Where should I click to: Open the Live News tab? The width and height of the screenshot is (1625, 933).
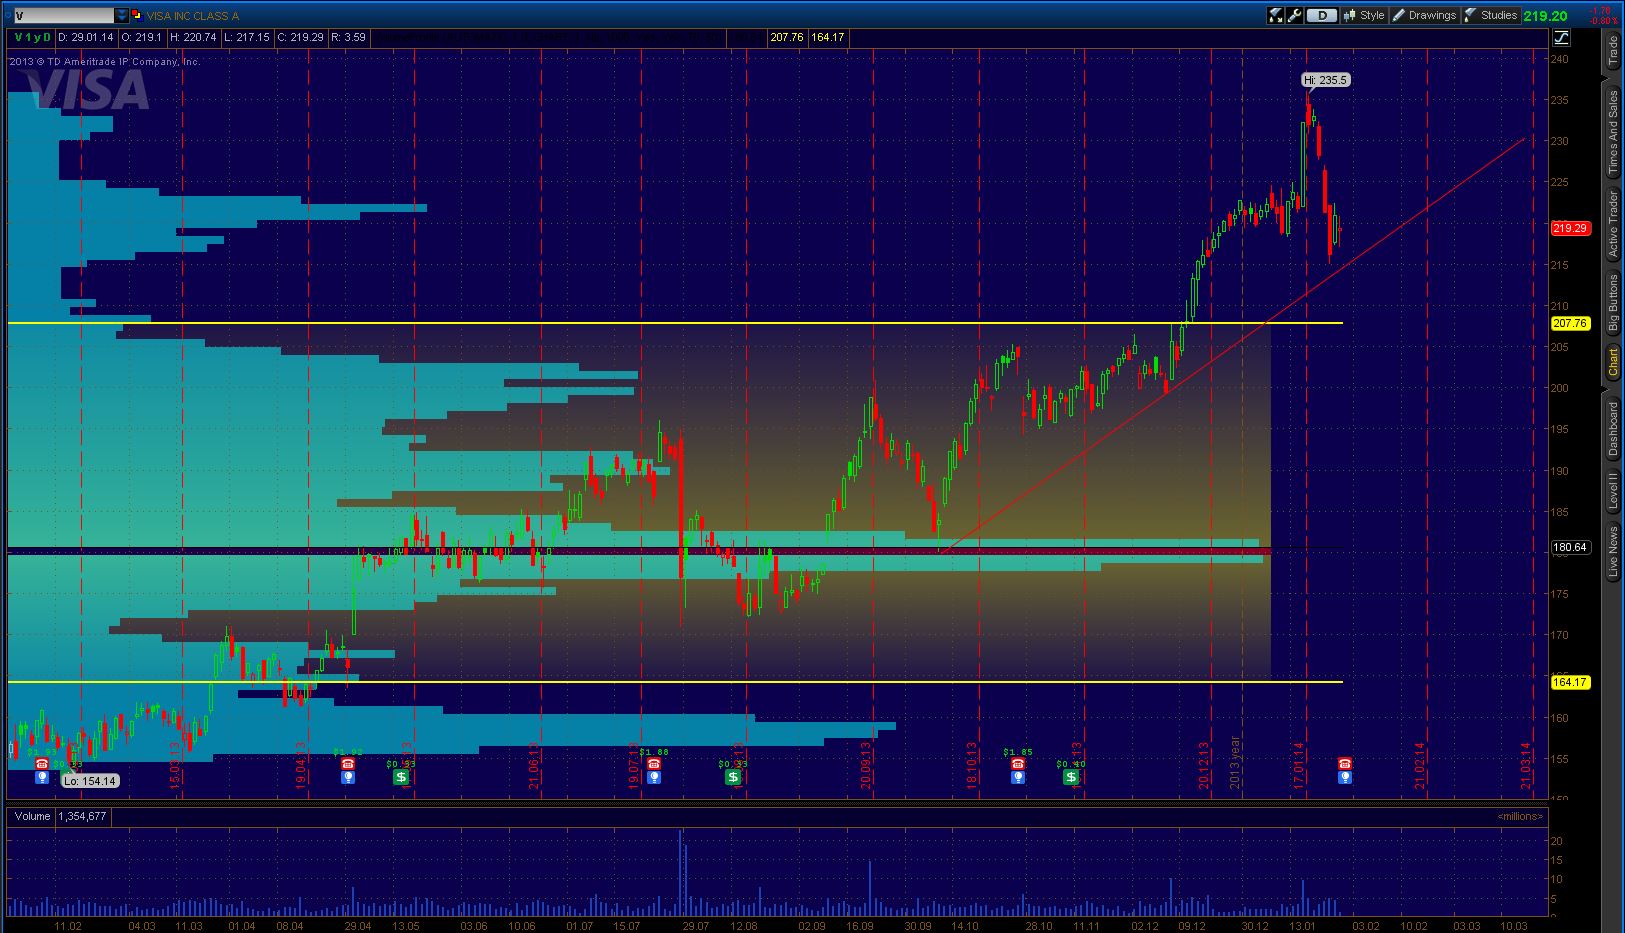pyautogui.click(x=1612, y=552)
